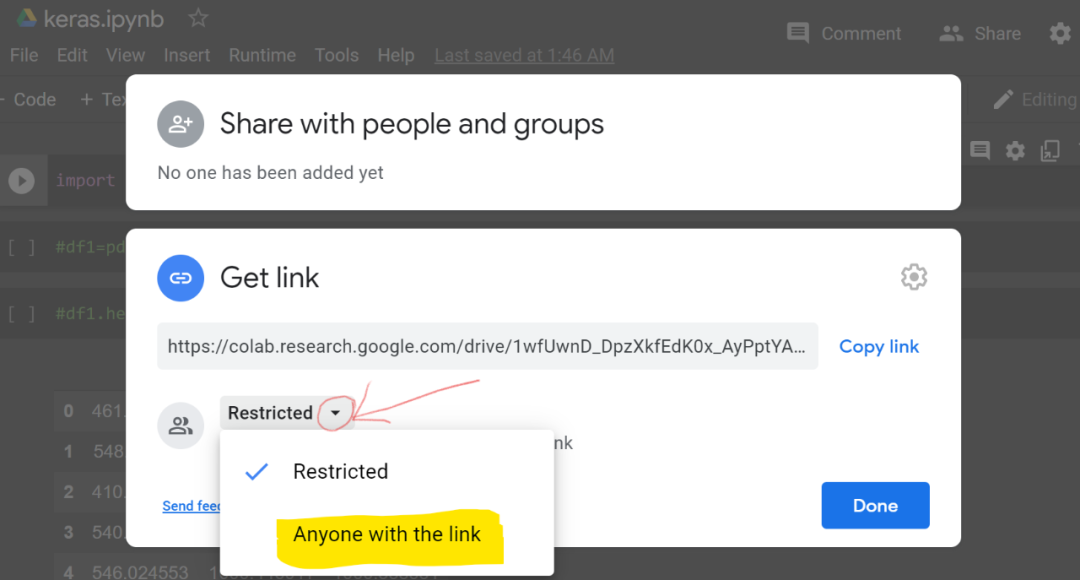The width and height of the screenshot is (1080, 580).
Task: Mirror cell in tab icon
Action: [1050, 150]
